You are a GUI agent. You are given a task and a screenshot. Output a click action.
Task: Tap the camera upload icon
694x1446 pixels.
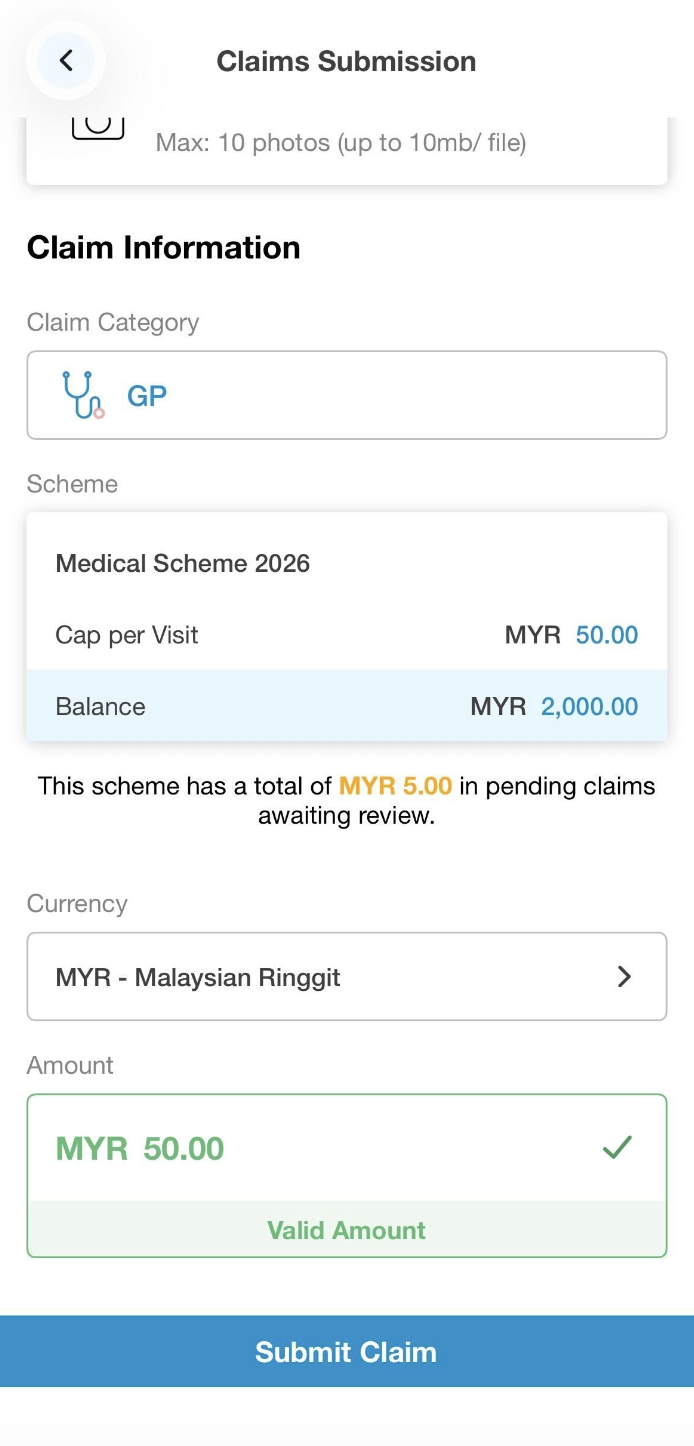pos(98,127)
